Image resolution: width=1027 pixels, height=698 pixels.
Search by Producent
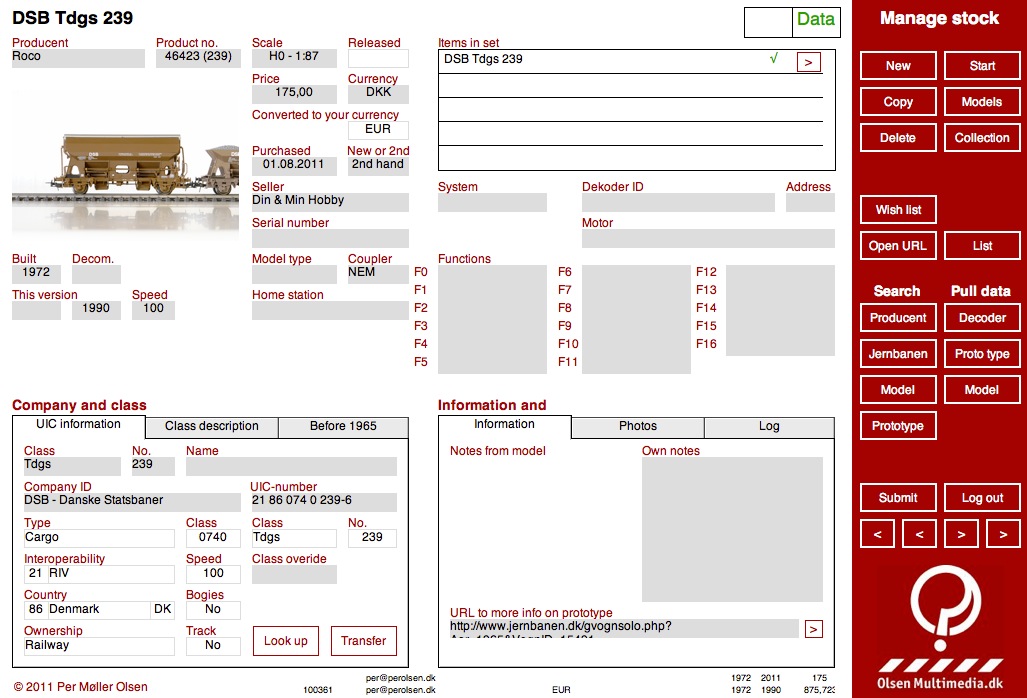pos(898,318)
